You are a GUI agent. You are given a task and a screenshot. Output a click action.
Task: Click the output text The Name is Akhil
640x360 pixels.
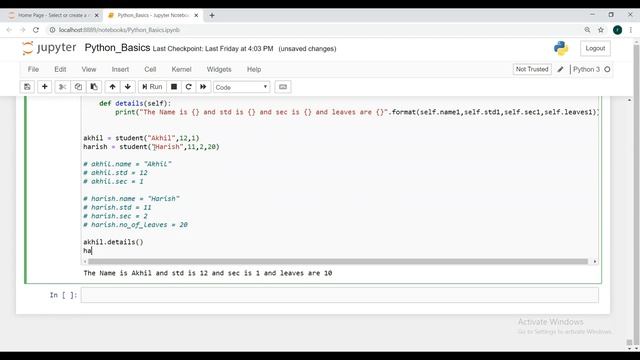pos(208,273)
